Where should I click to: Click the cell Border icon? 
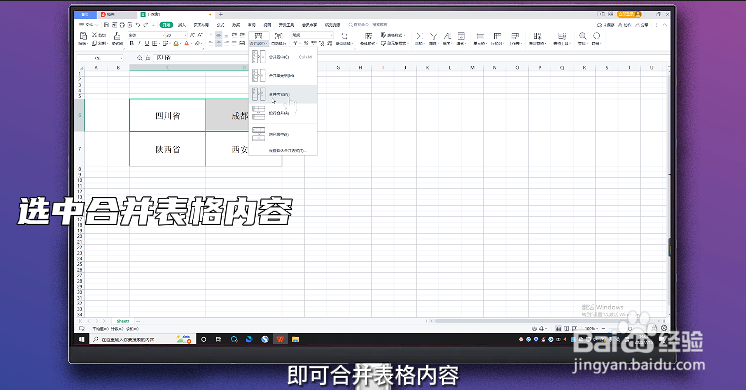154,44
